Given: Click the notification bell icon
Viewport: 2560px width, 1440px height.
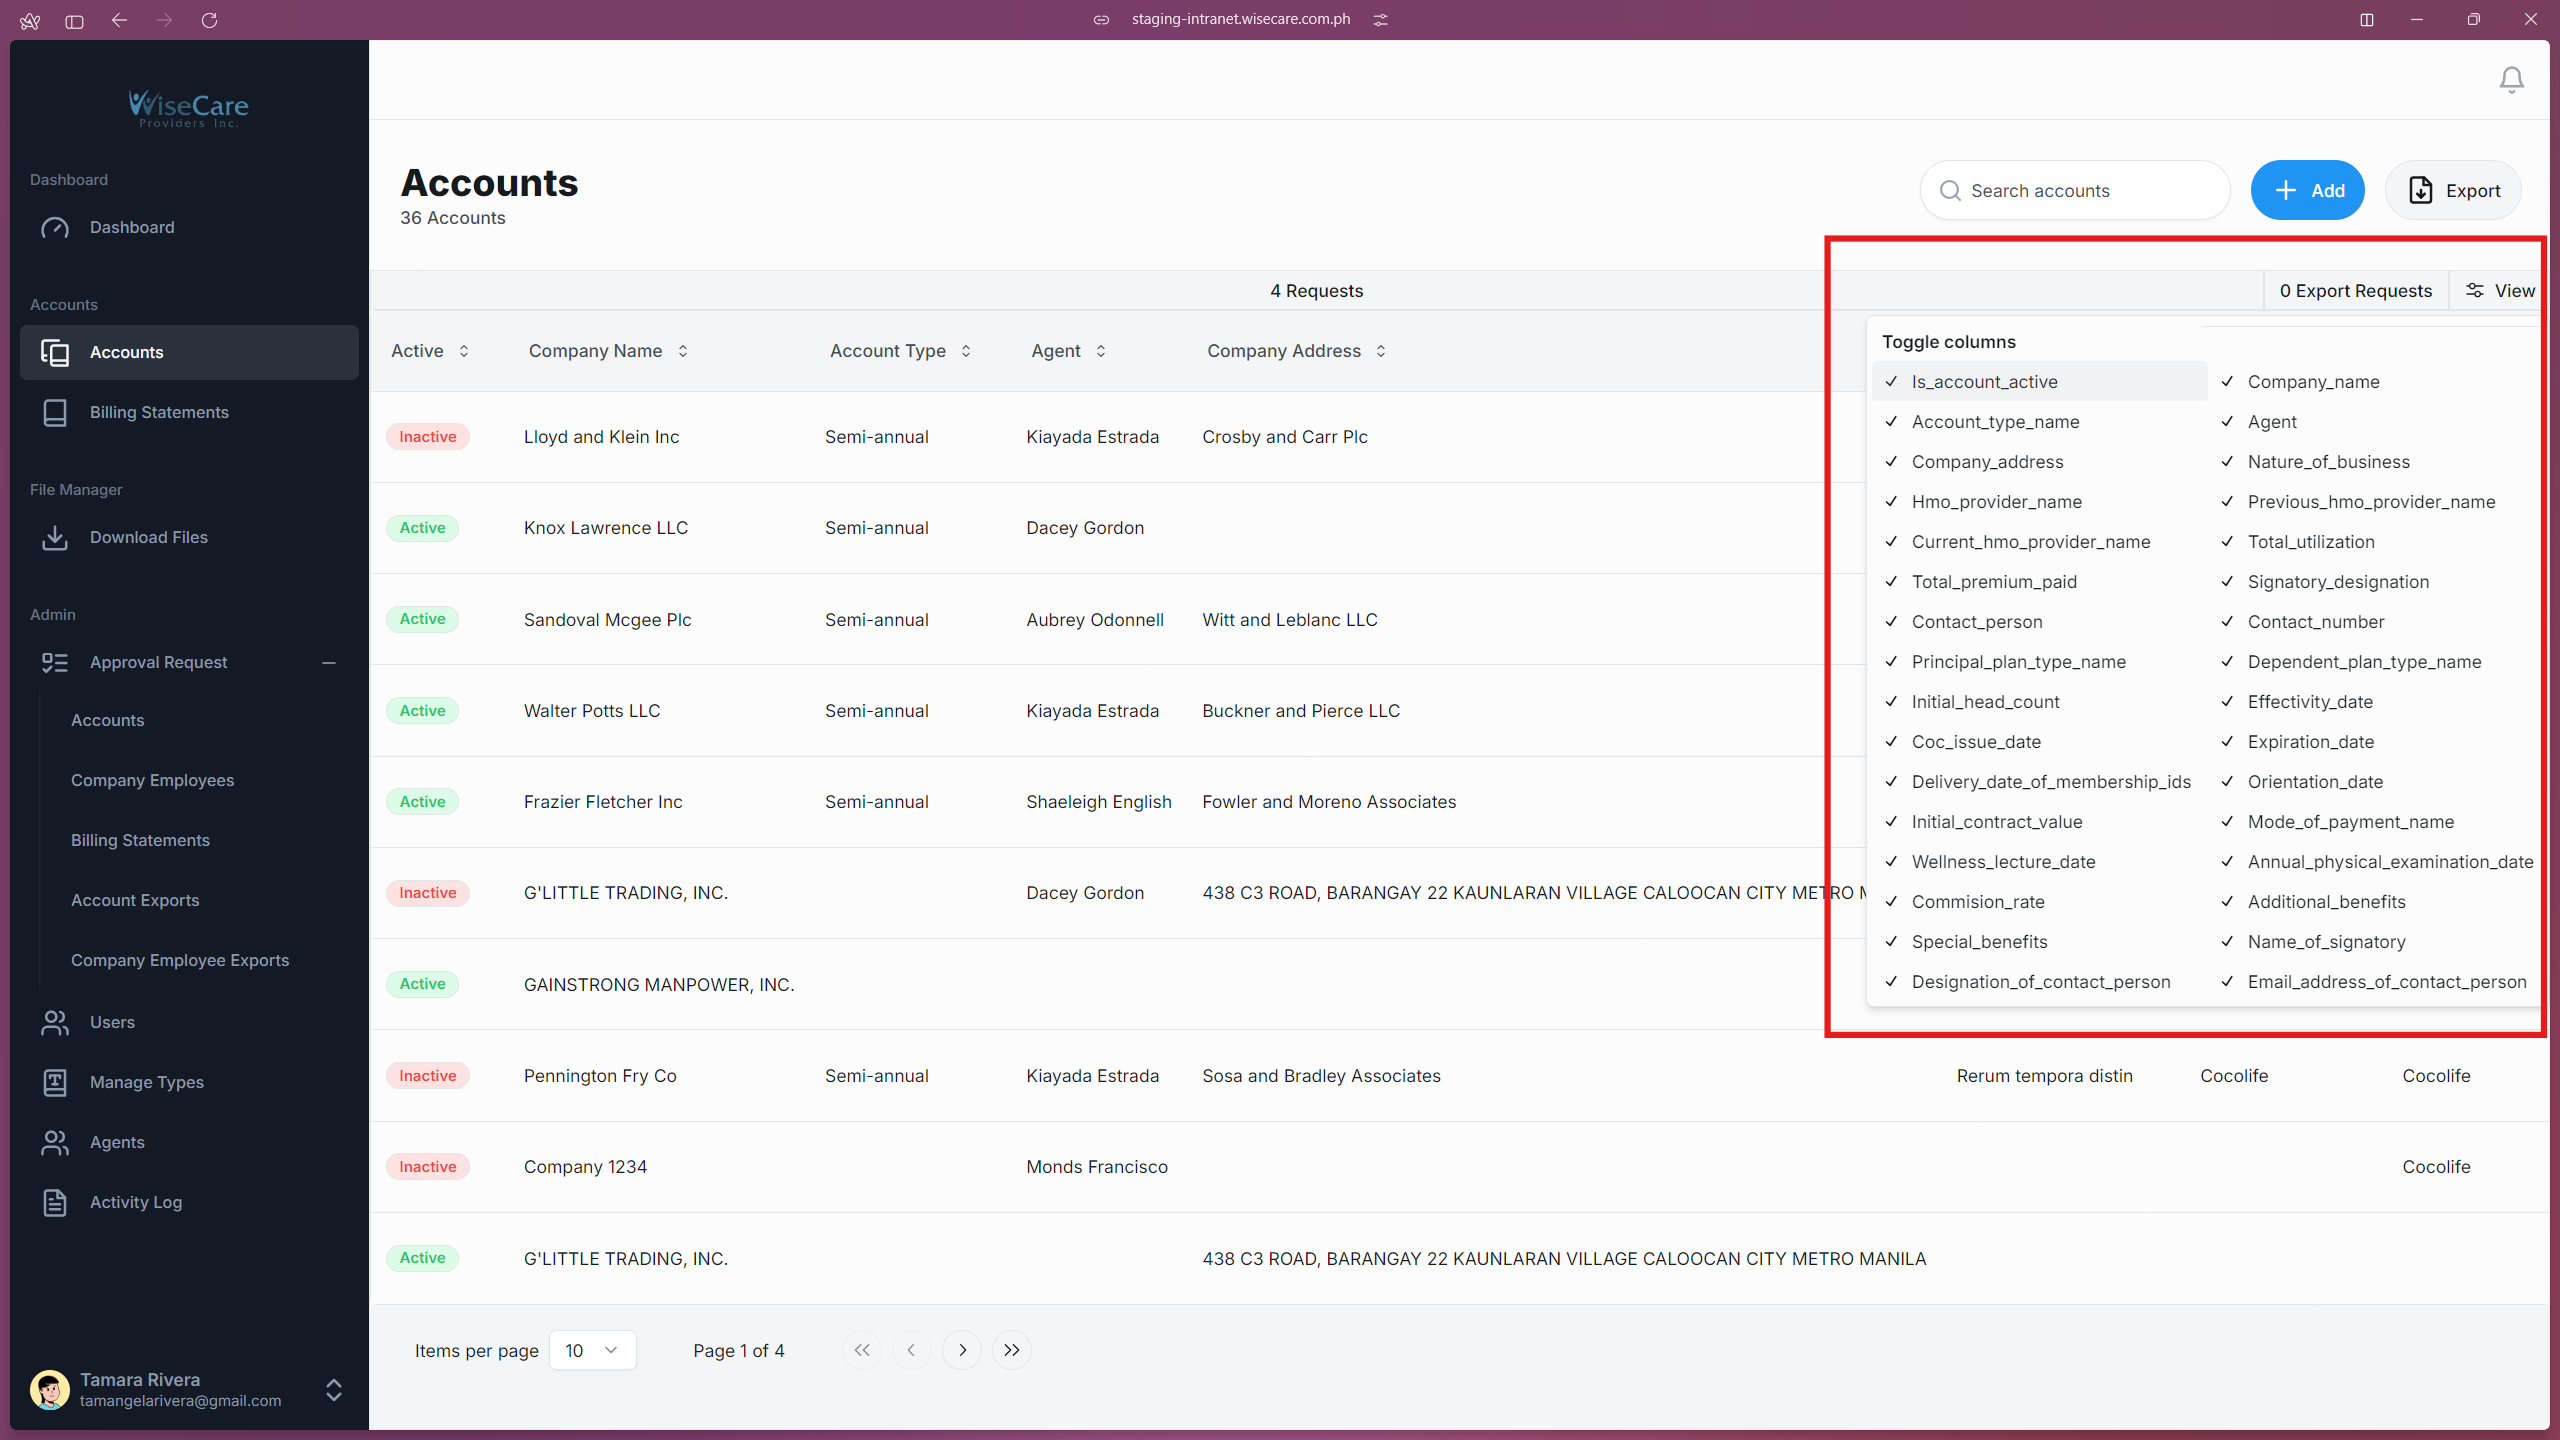Looking at the screenshot, I should click(x=2511, y=80).
